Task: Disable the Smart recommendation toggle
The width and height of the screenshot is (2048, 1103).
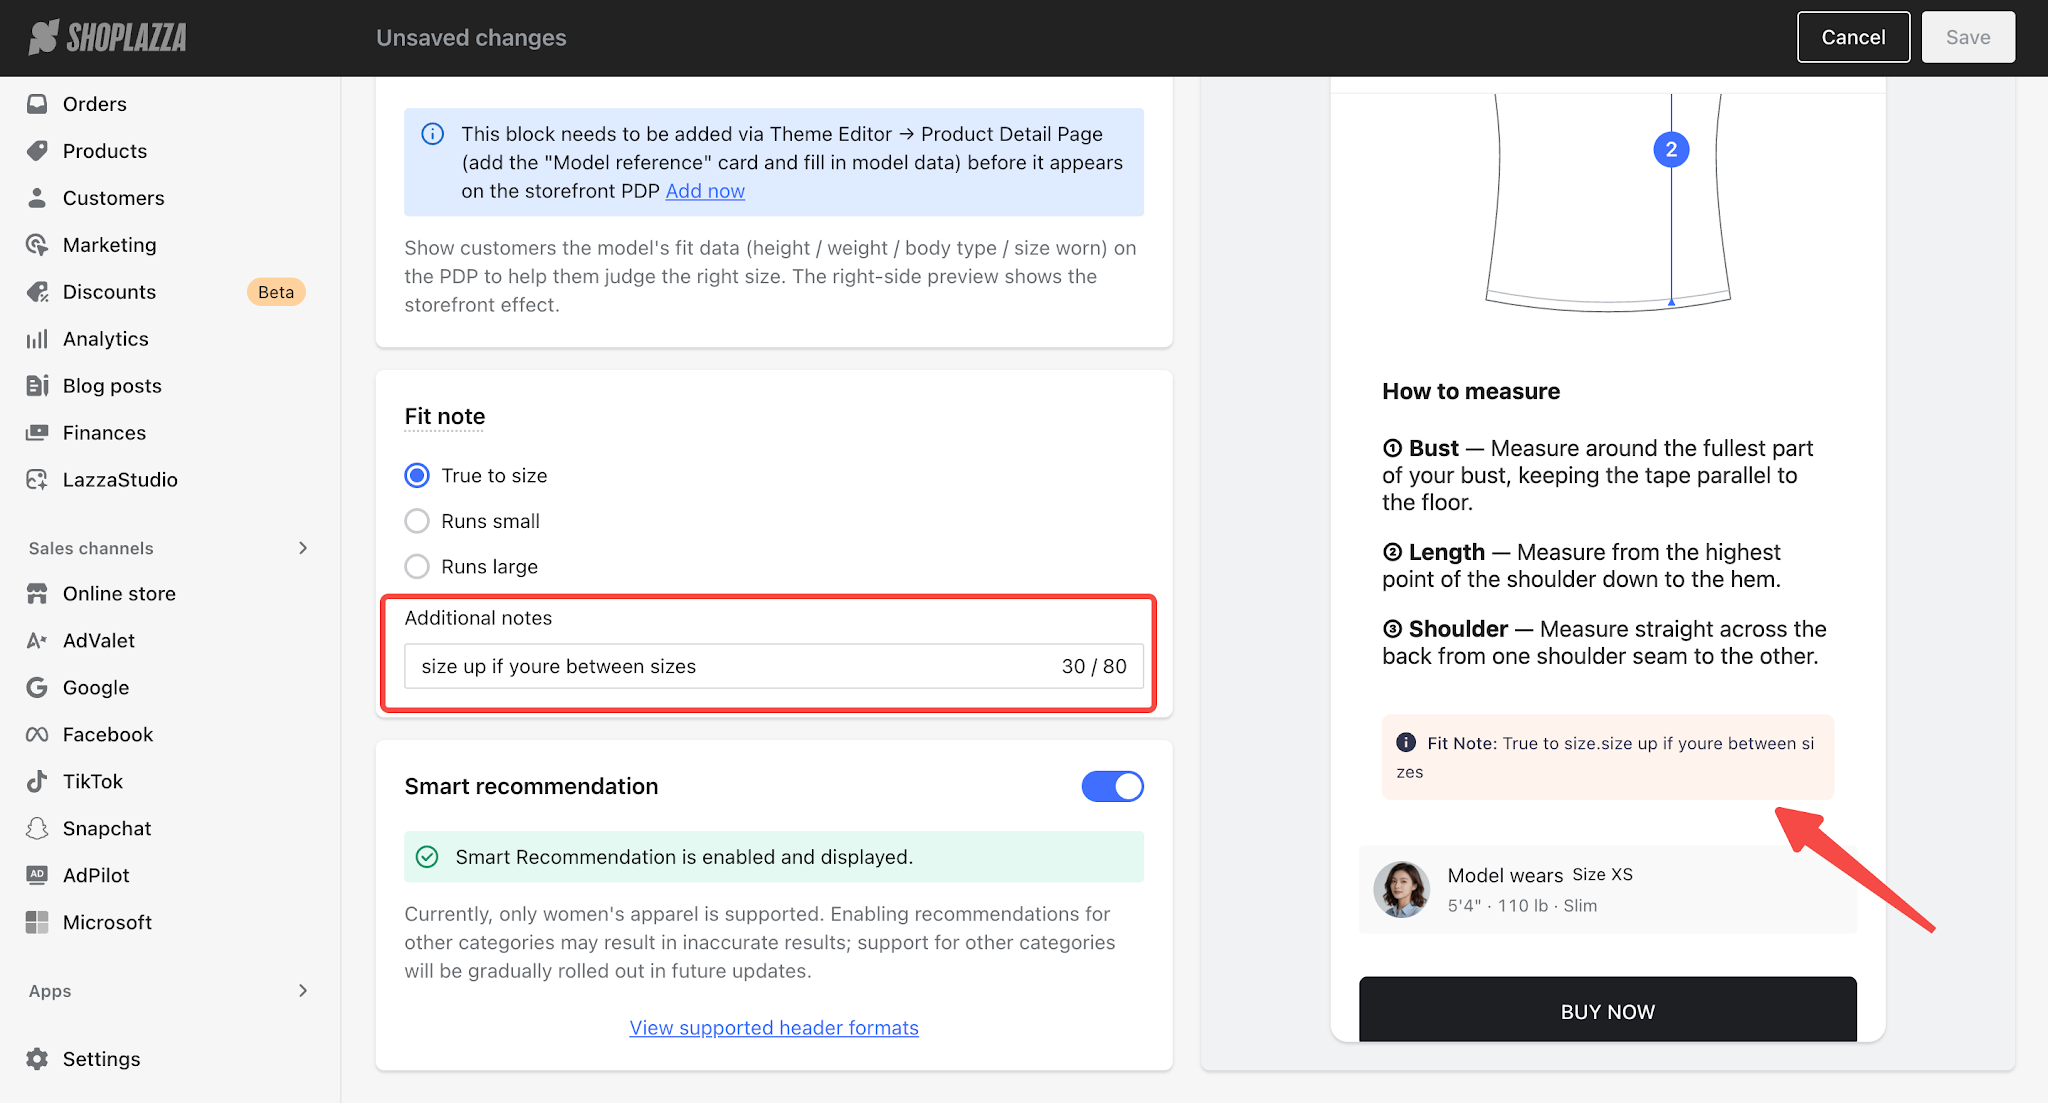Action: pos(1112,786)
